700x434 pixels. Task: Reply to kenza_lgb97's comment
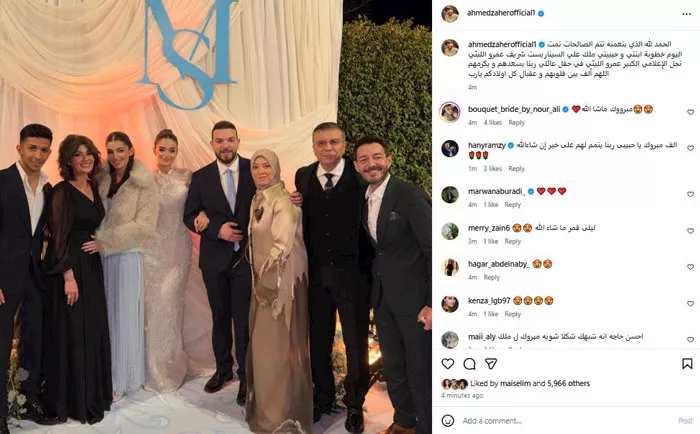click(x=512, y=314)
